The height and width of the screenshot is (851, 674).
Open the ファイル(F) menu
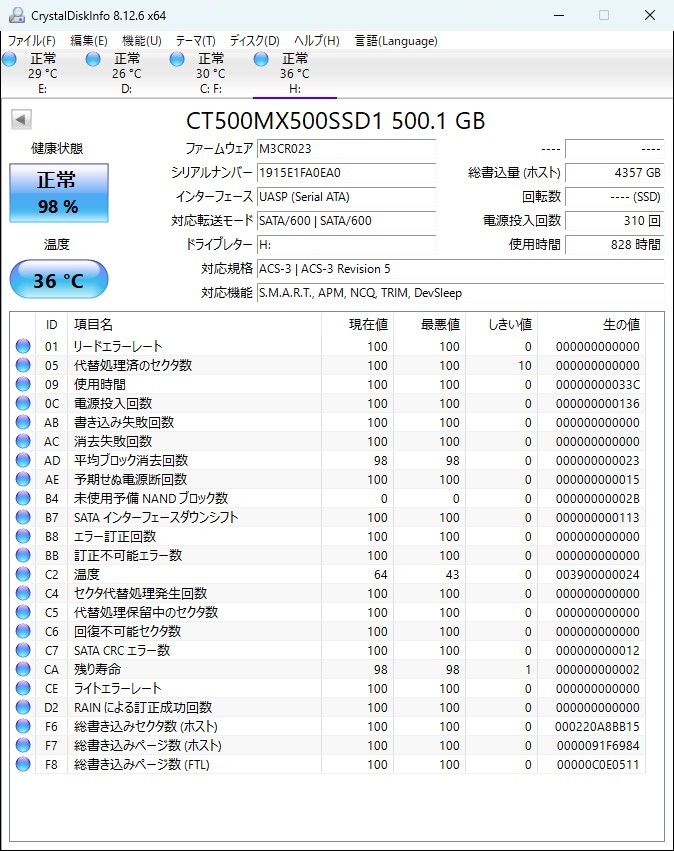31,41
